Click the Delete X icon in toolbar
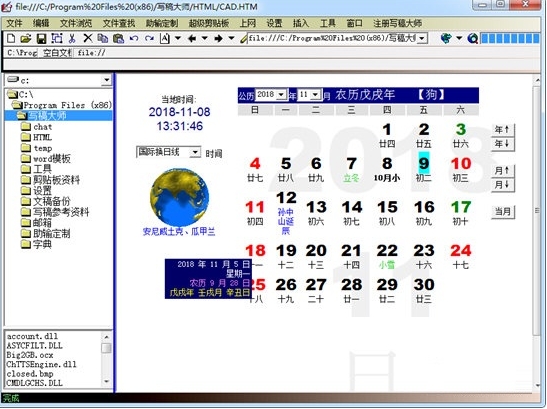Image resolution: width=547 pixels, height=409 pixels. (x=88, y=38)
